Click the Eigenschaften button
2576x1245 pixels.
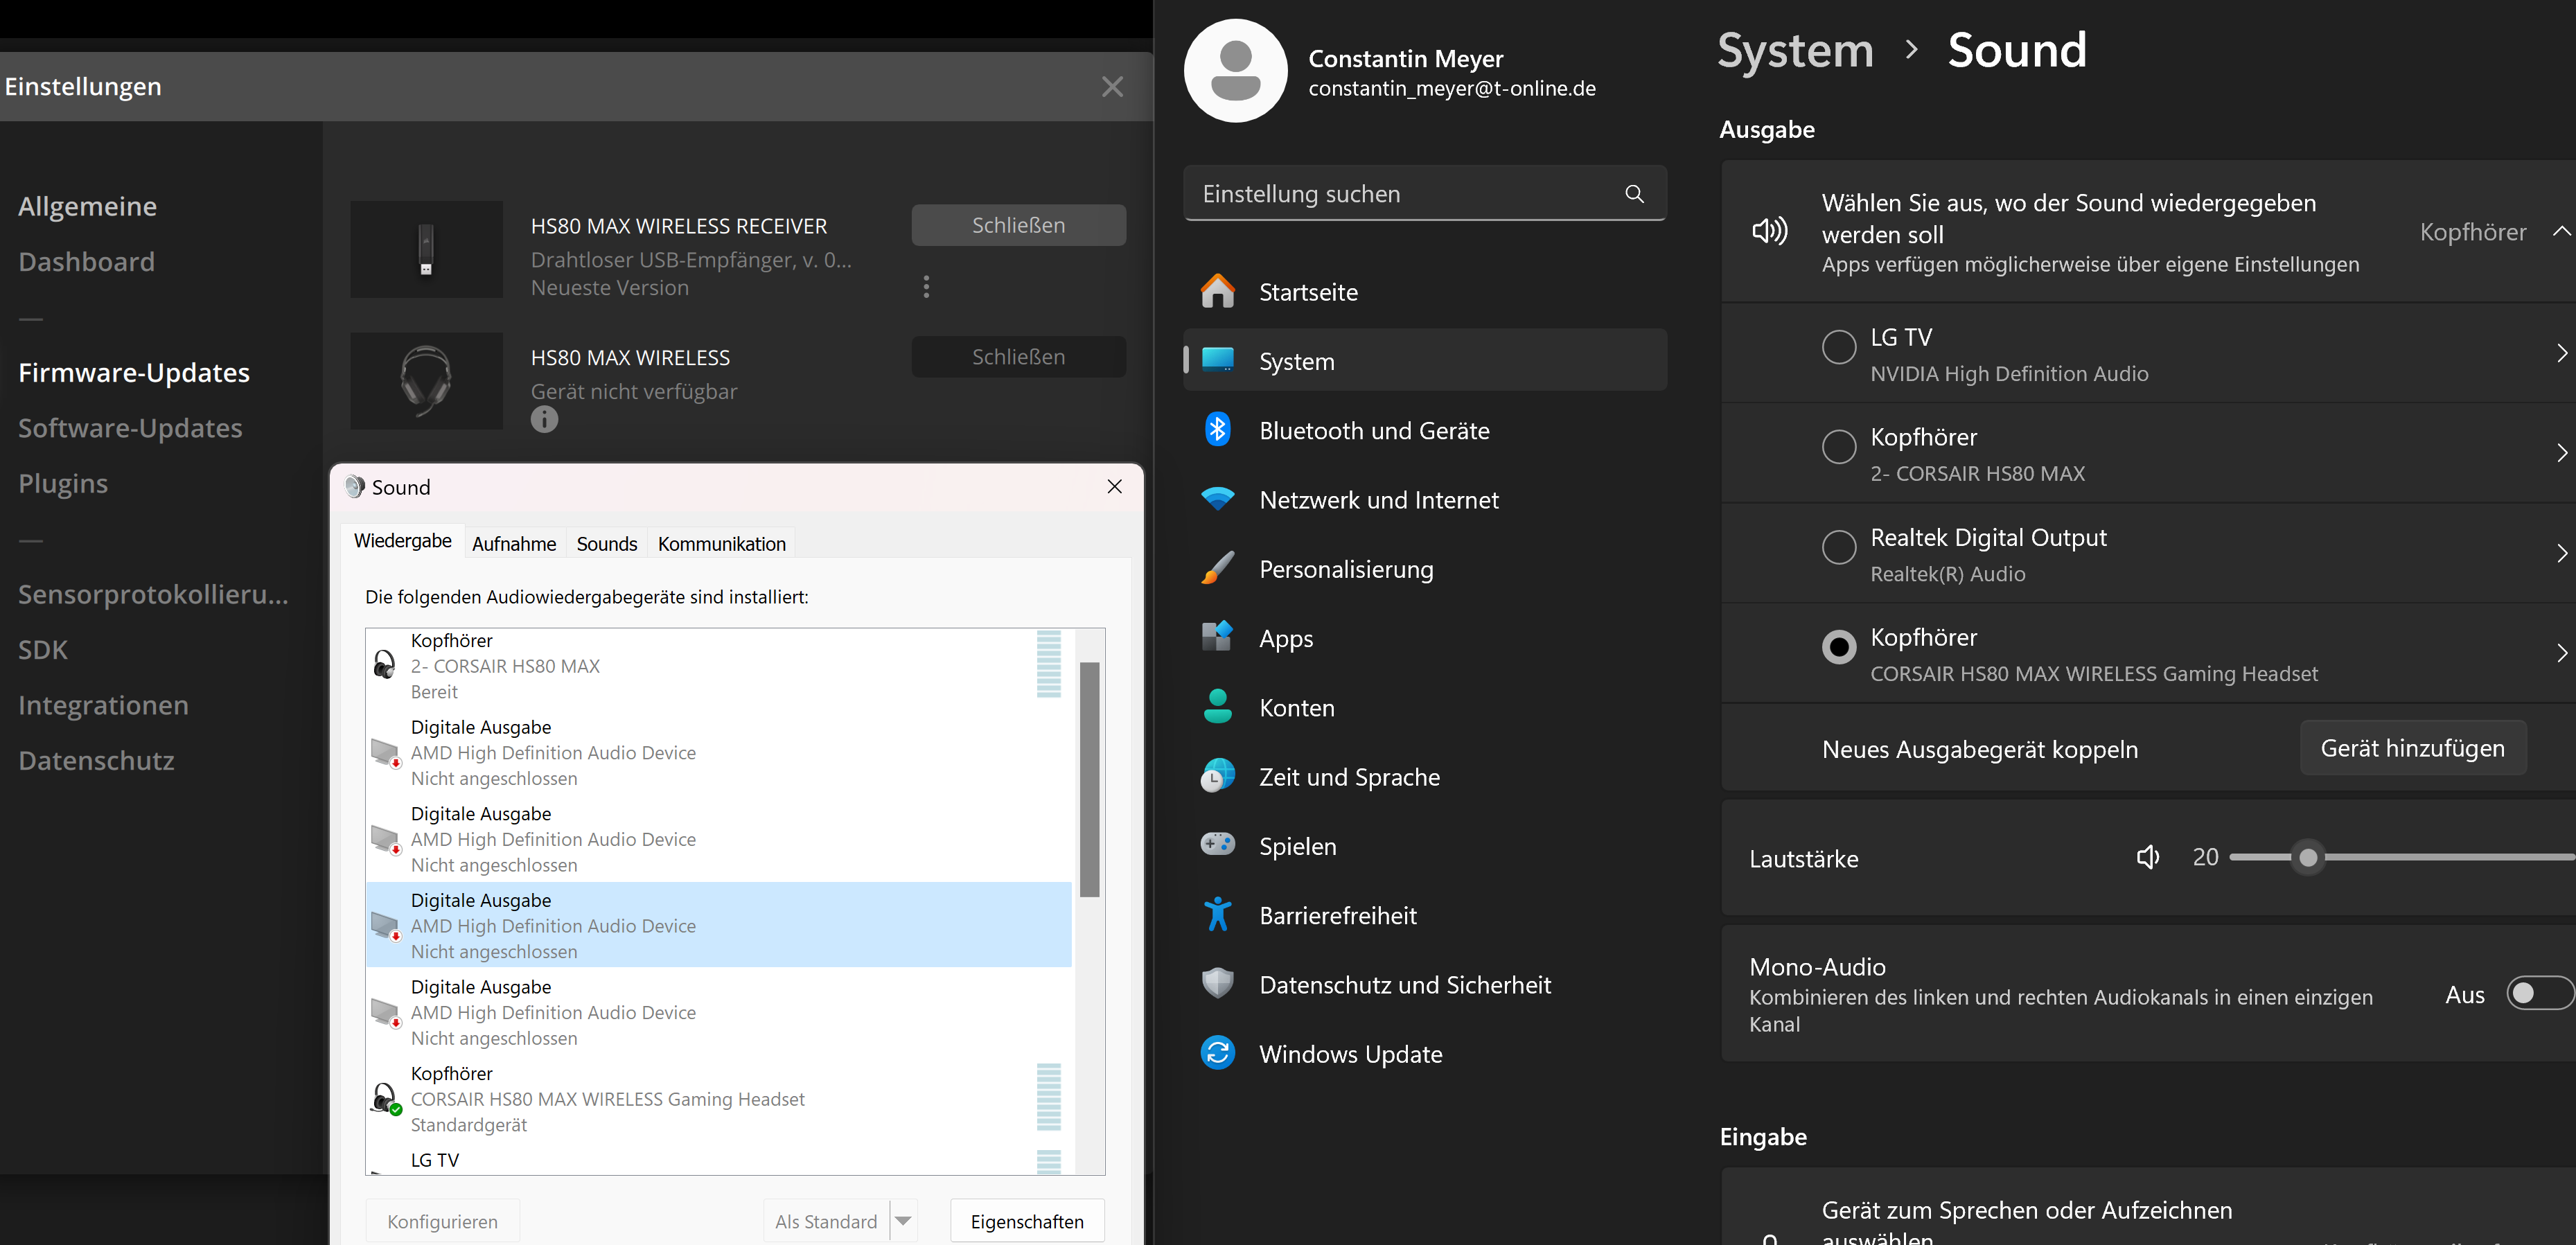1026,1221
